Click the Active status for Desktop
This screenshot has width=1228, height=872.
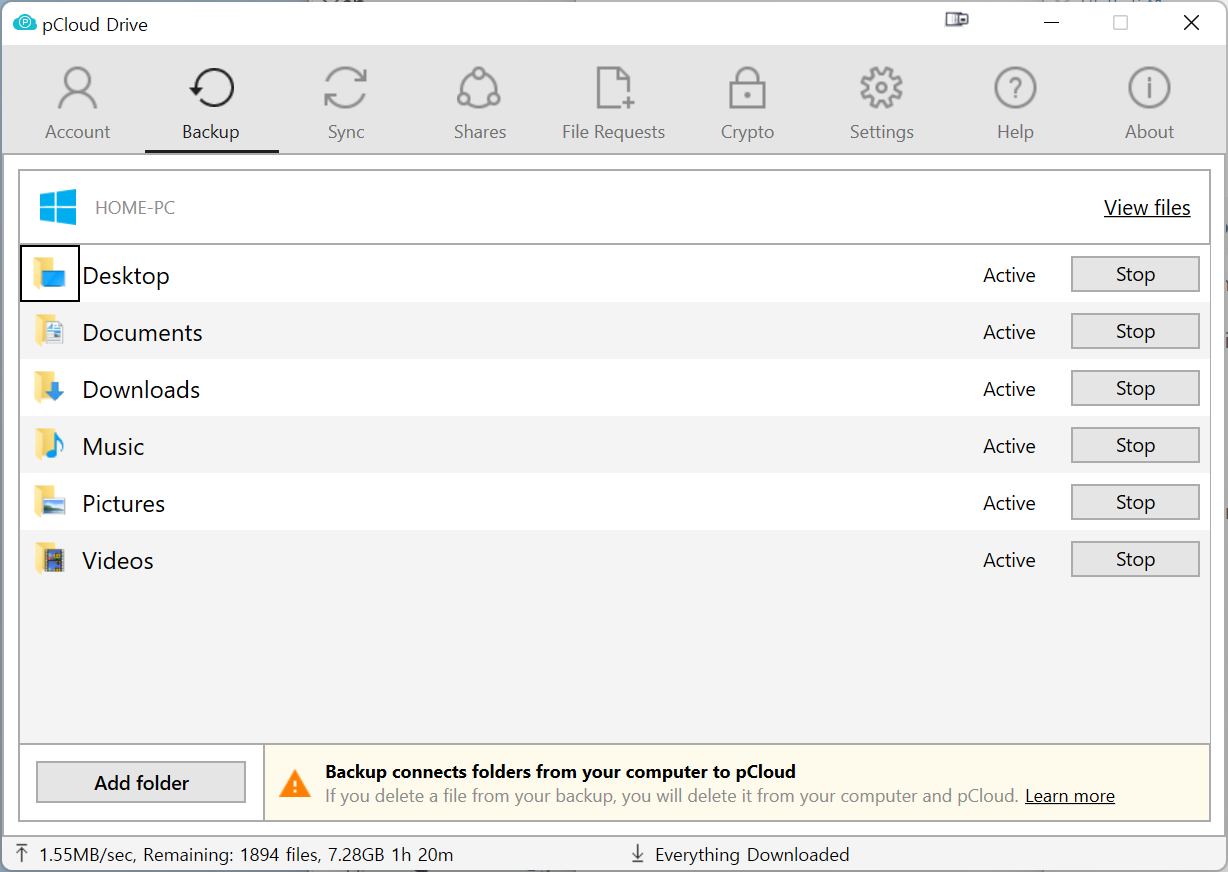(1009, 275)
